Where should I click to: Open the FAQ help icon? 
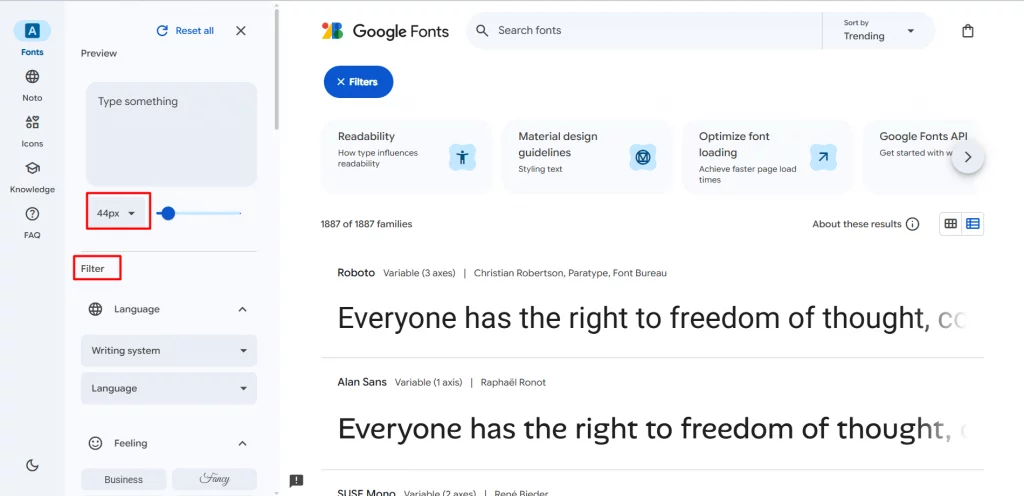coord(32,223)
